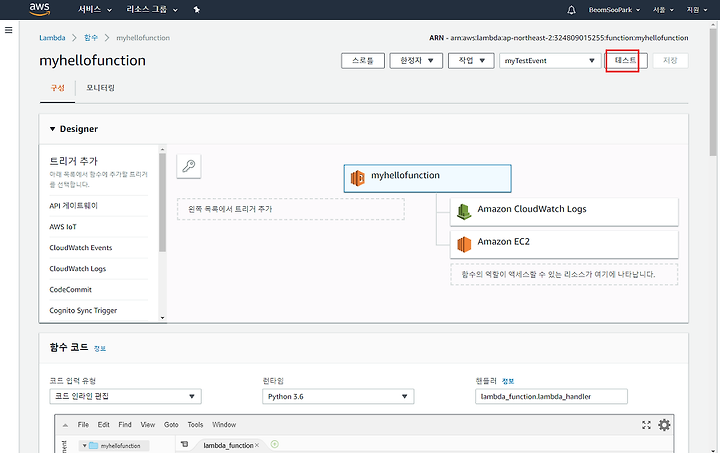Screen dimensions: 720x453
Task: Add Cognito Sync Trigger
Action: 83,311
